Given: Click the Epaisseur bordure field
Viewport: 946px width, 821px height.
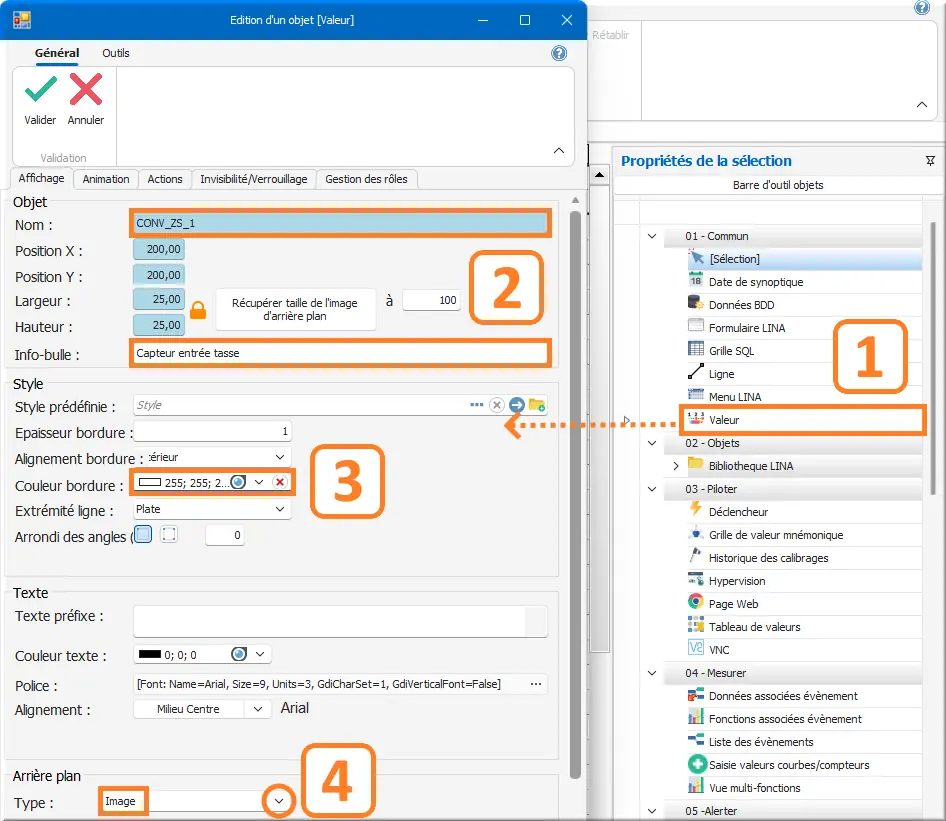Looking at the screenshot, I should click(212, 431).
